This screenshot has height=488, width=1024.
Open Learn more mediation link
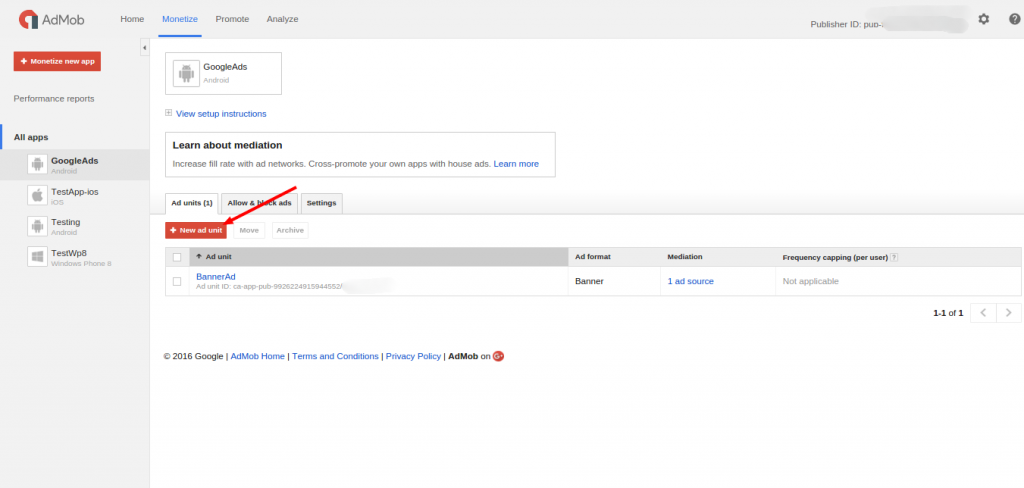pyautogui.click(x=516, y=164)
